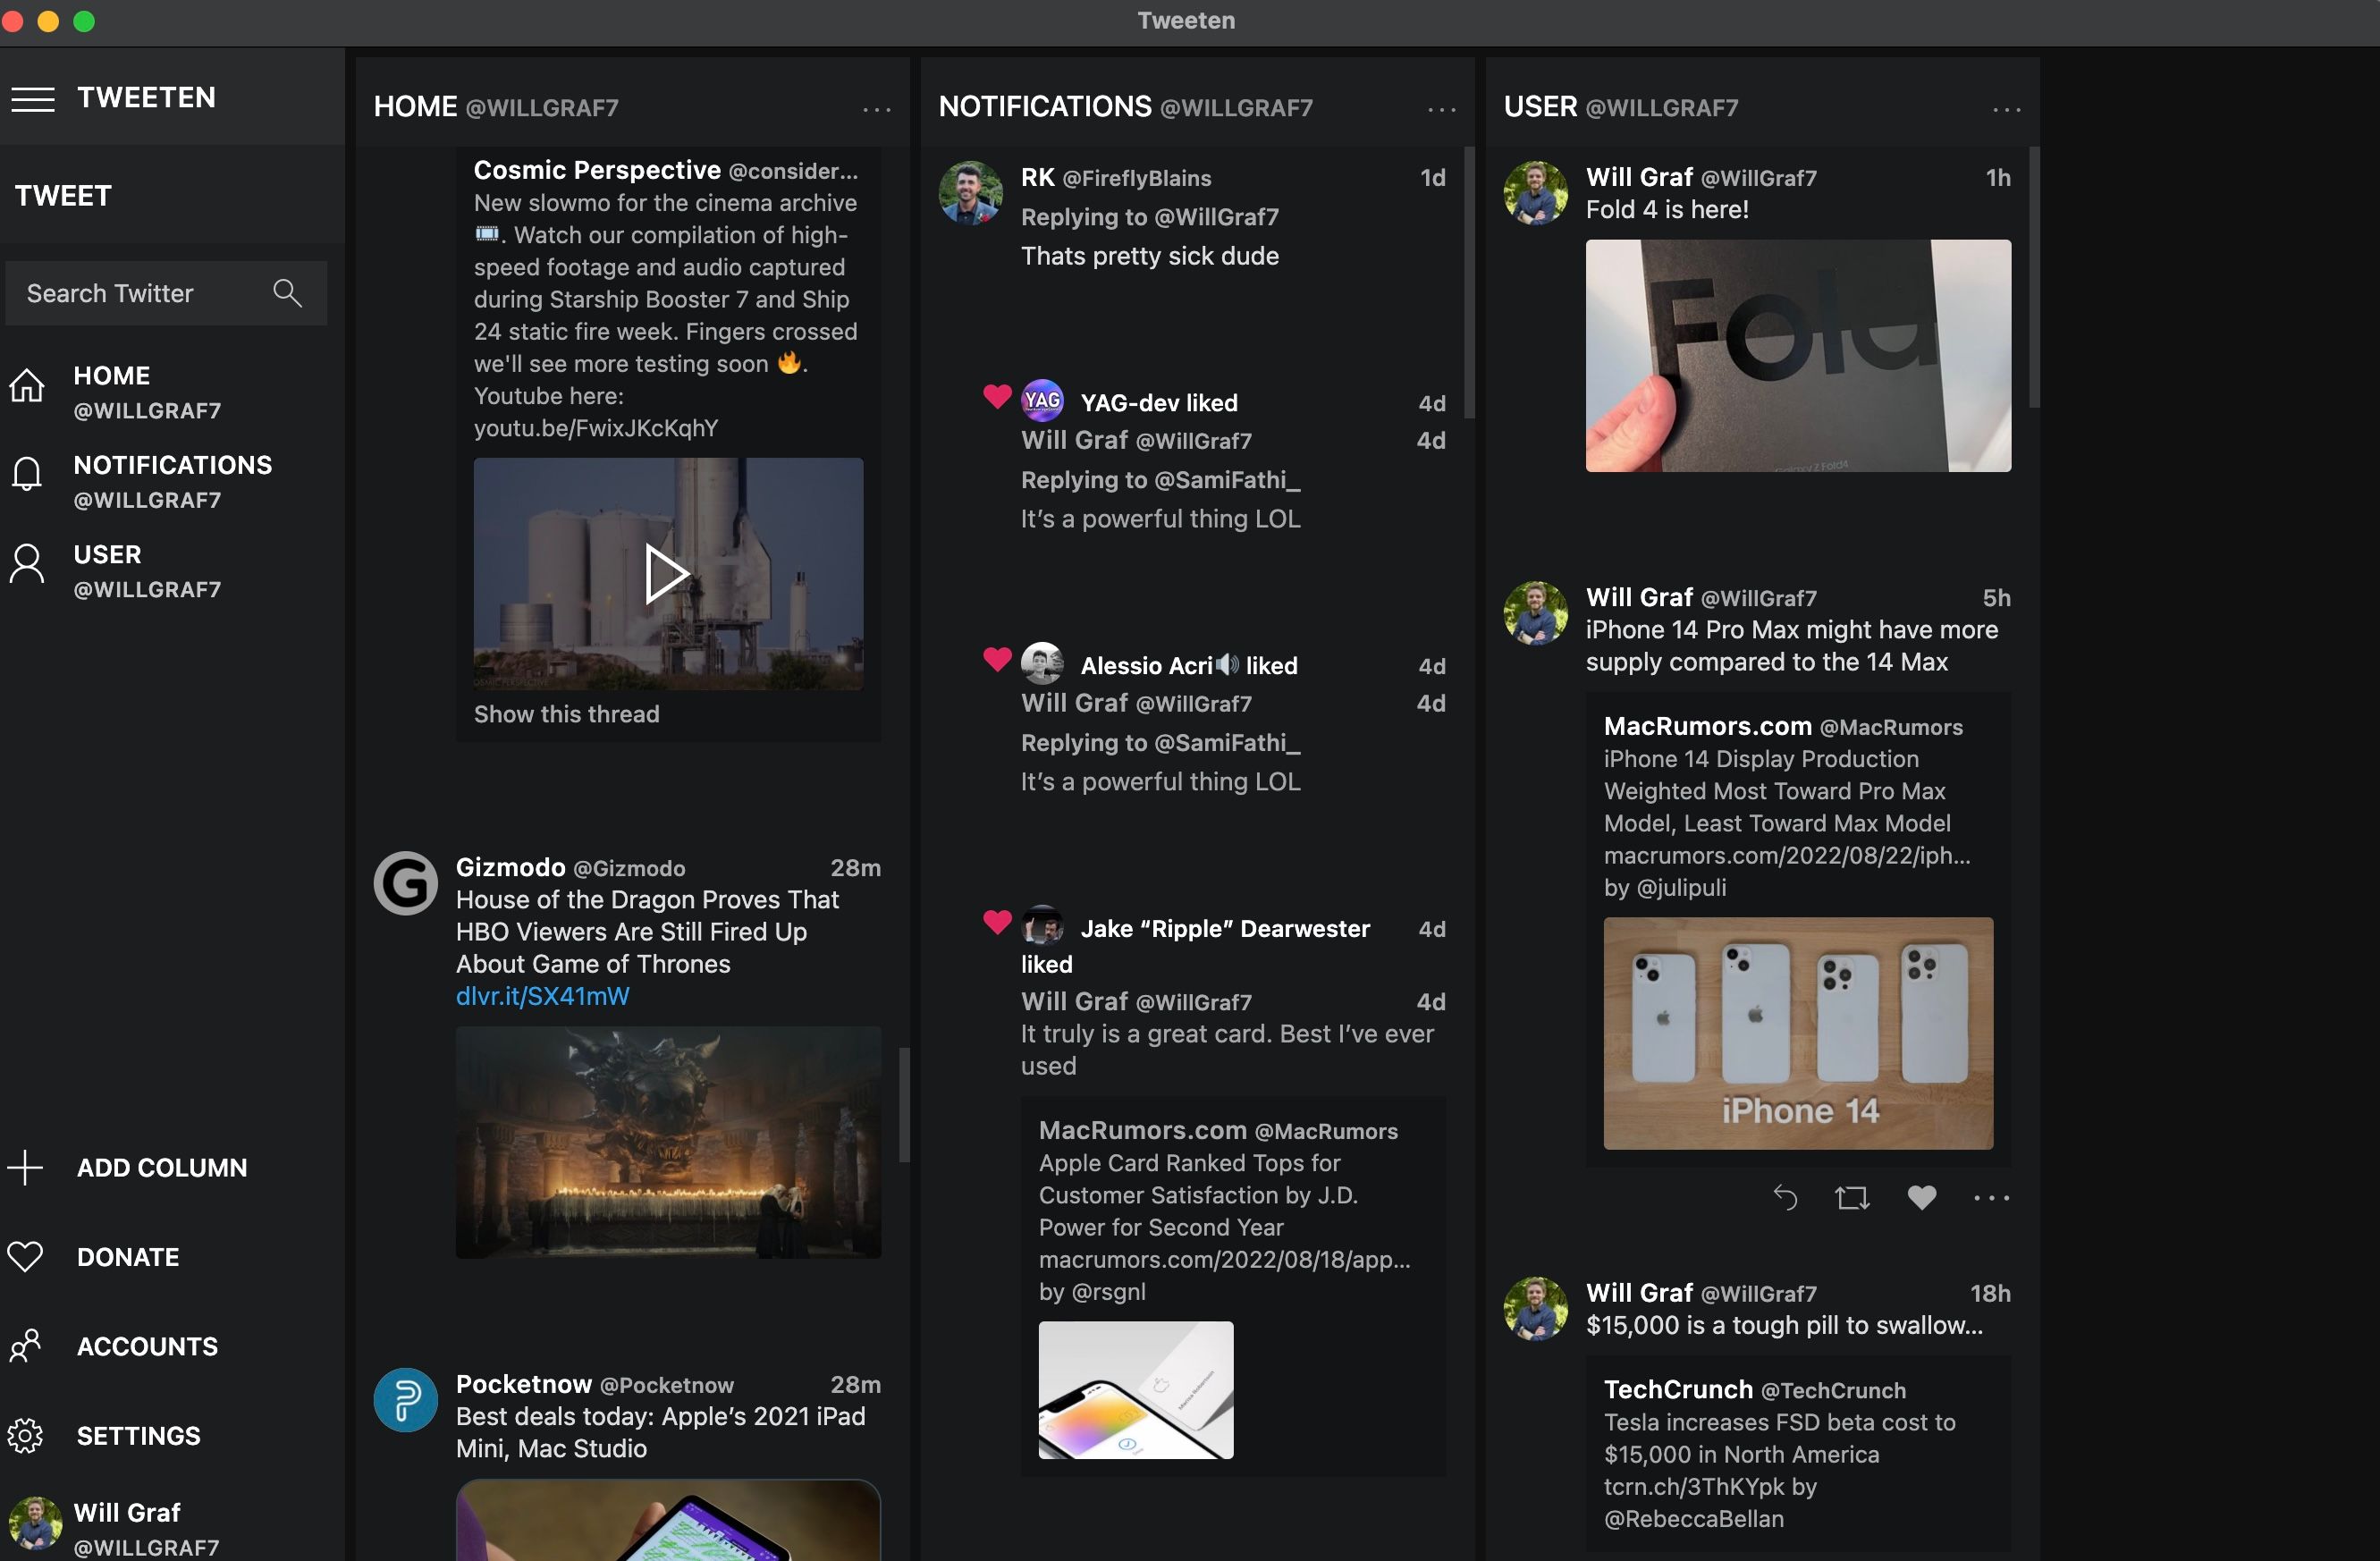Open Apple Card image thumbnail
2380x1561 pixels.
coord(1136,1390)
